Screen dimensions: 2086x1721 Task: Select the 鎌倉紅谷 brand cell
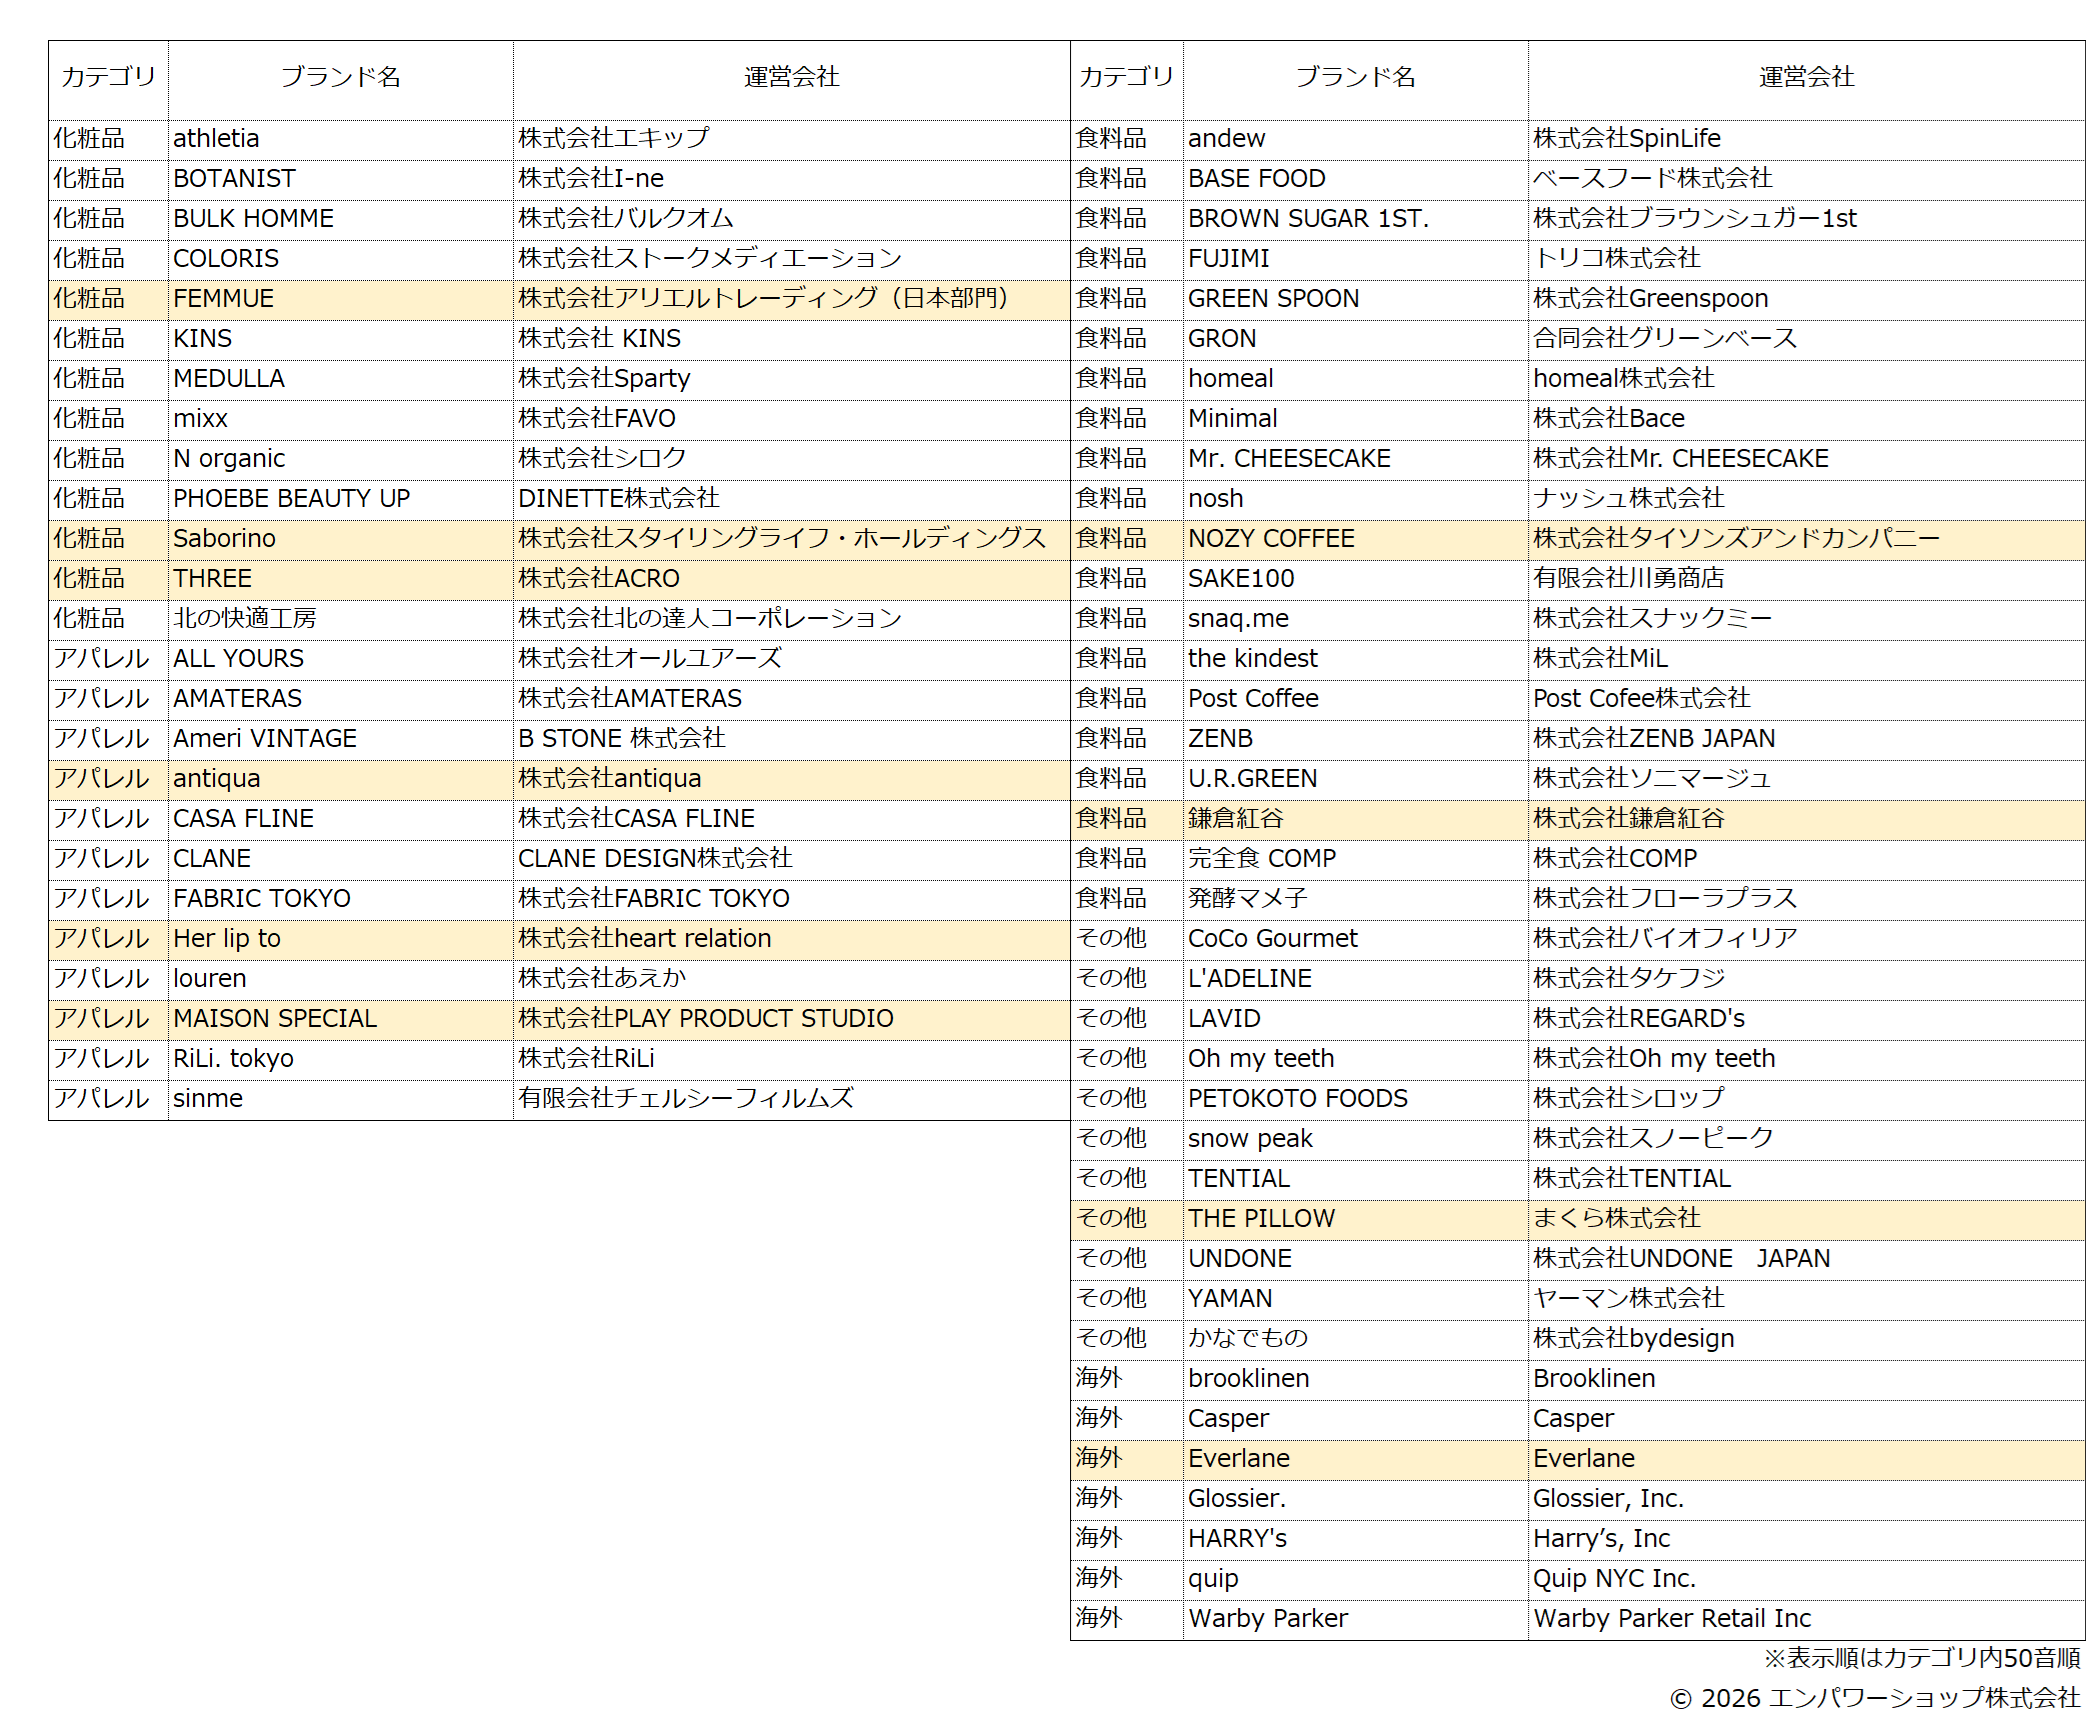[x=1235, y=819]
